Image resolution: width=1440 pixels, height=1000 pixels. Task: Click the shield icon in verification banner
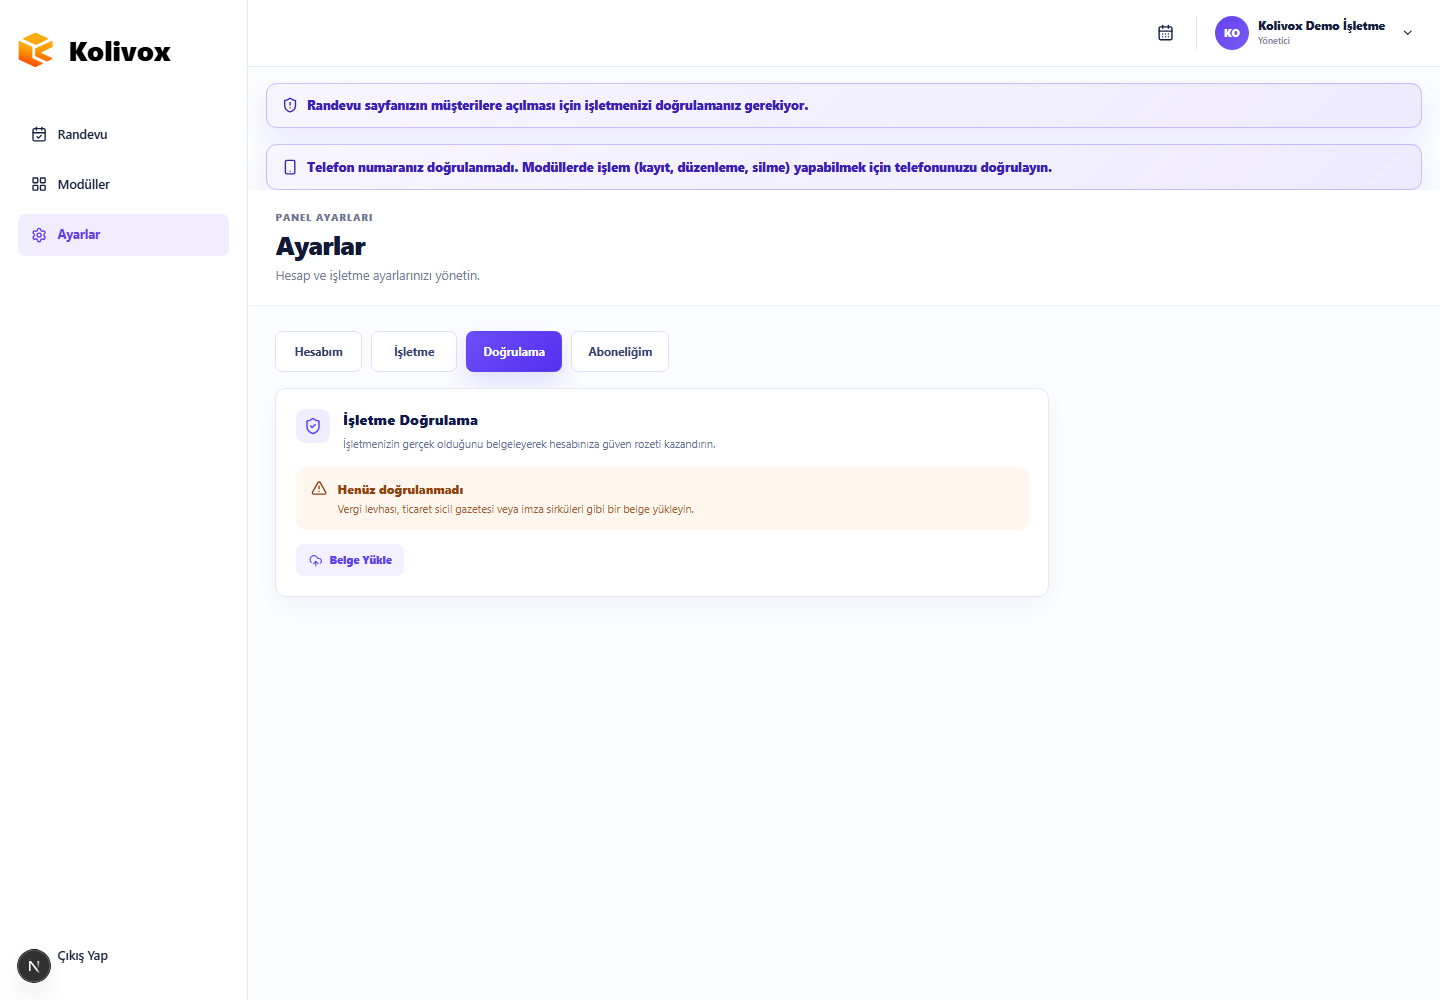pos(290,105)
